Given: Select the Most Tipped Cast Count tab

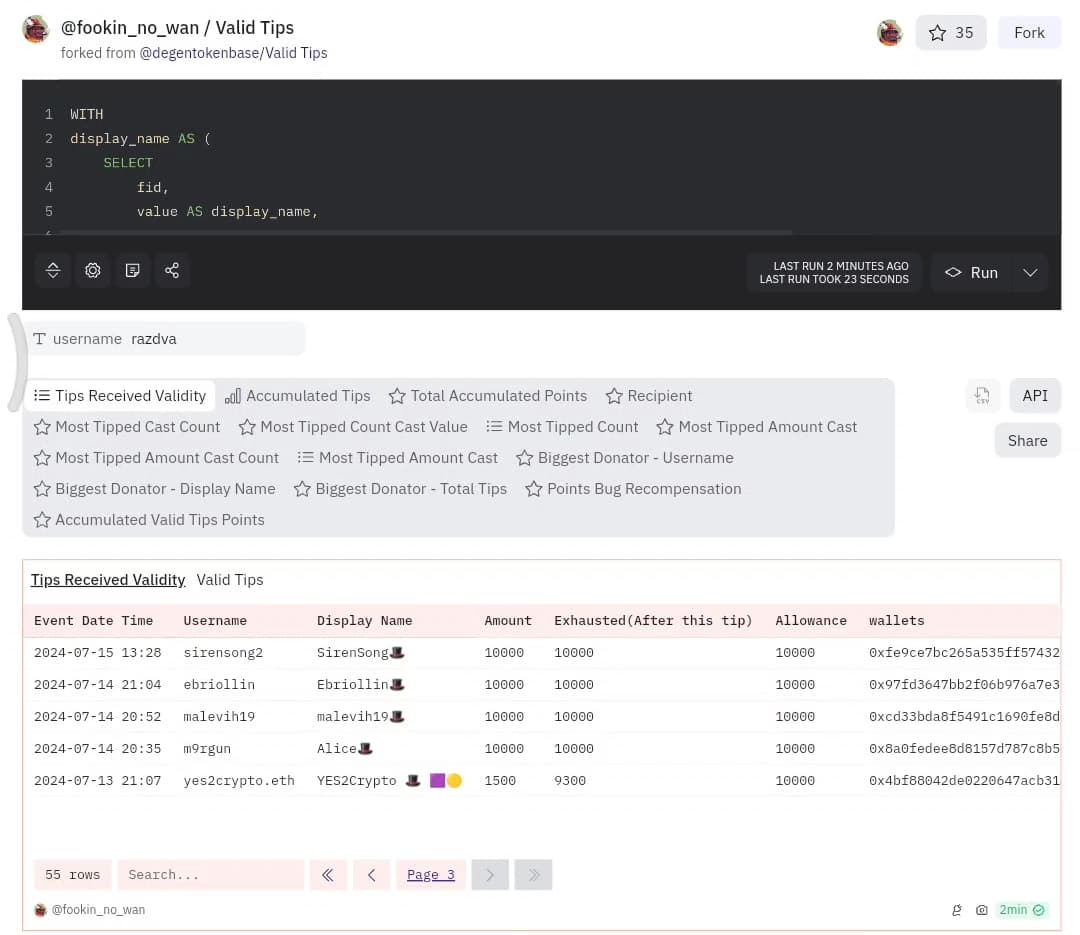Looking at the screenshot, I should (127, 427).
